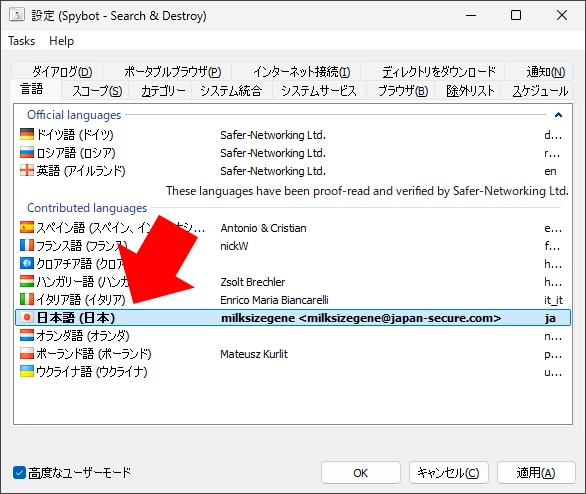
Task: Select オランダ語 (オランダ) language row
Action: click(293, 336)
